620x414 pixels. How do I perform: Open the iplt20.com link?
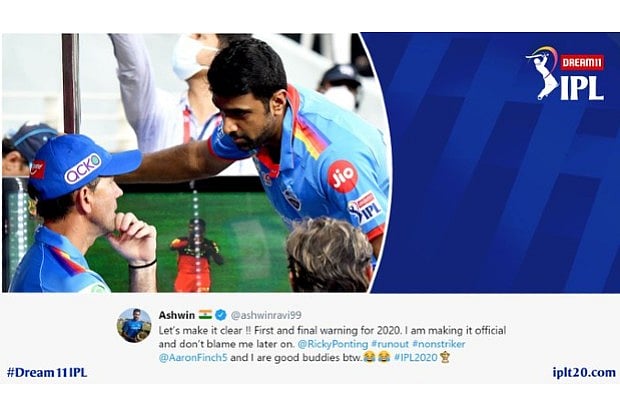click(584, 372)
